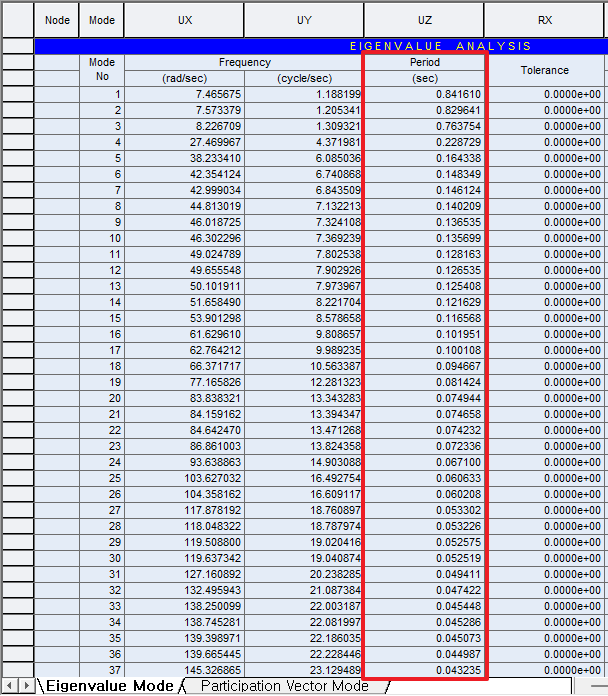Select the row header for mode 1
608x696 pixels.
[x=17, y=94]
